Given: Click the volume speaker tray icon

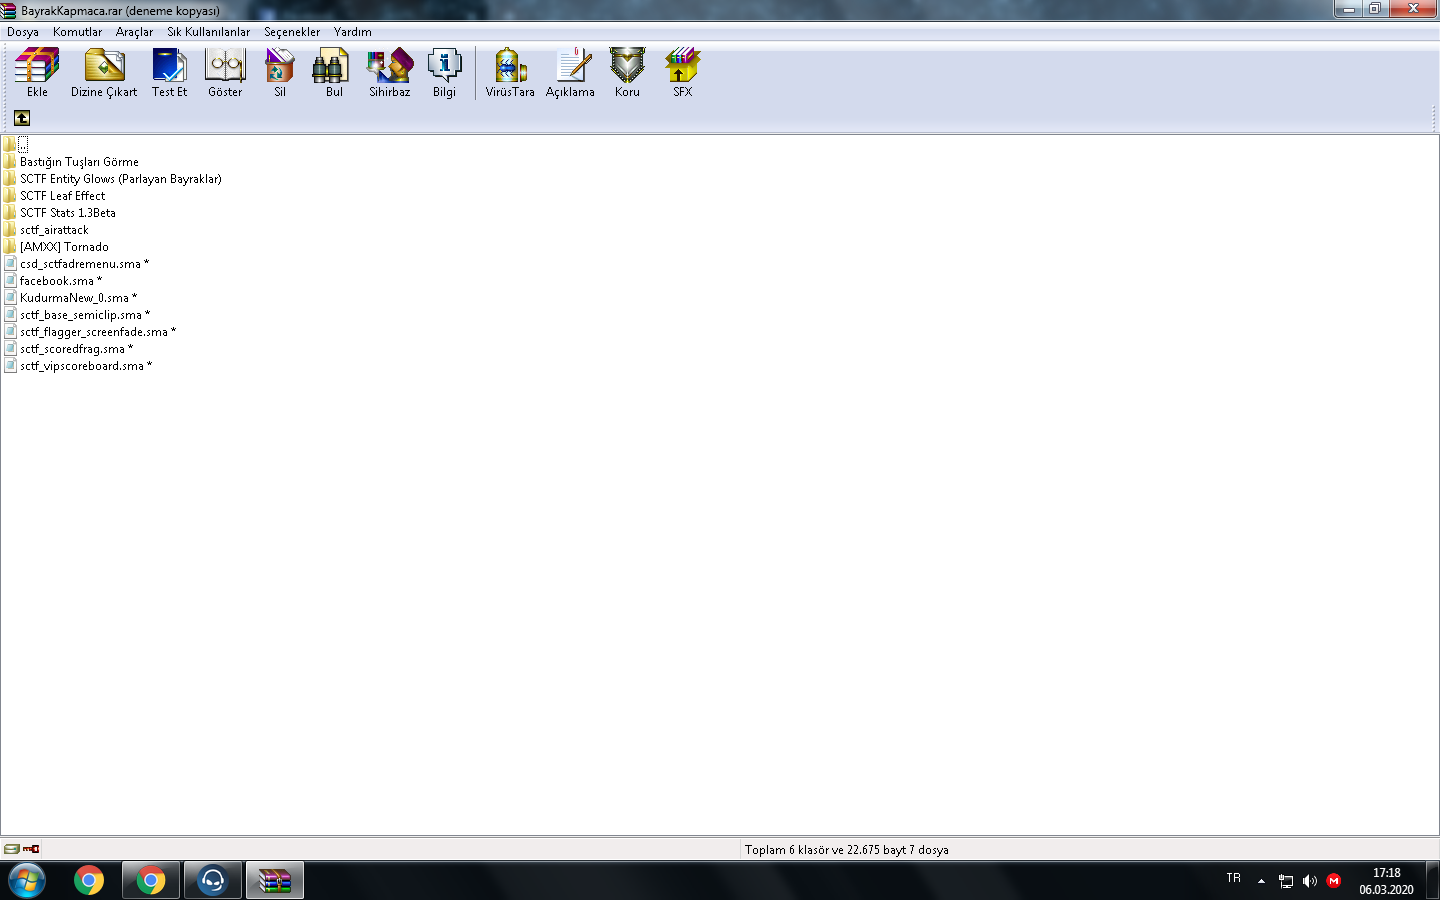Looking at the screenshot, I should click(x=1310, y=881).
